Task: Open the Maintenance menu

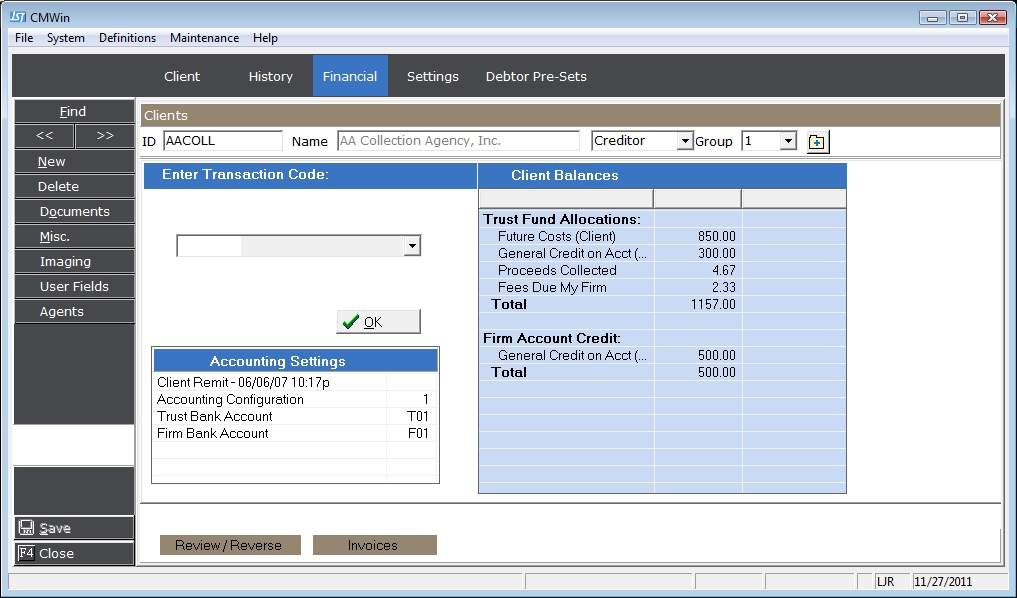Action: tap(204, 38)
